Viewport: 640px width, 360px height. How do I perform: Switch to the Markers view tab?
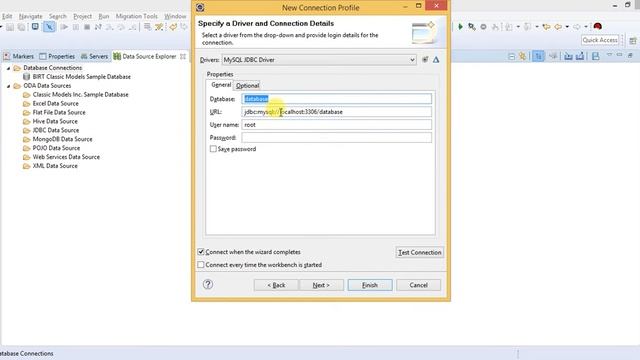coord(19,56)
